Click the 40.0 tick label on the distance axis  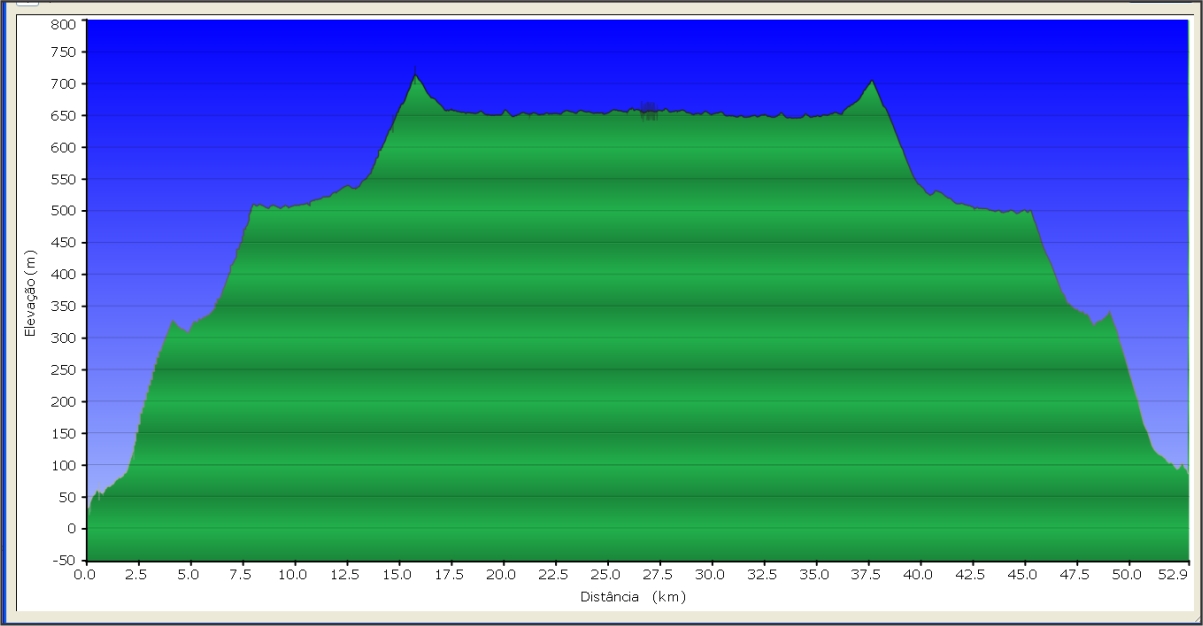pyautogui.click(x=918, y=575)
